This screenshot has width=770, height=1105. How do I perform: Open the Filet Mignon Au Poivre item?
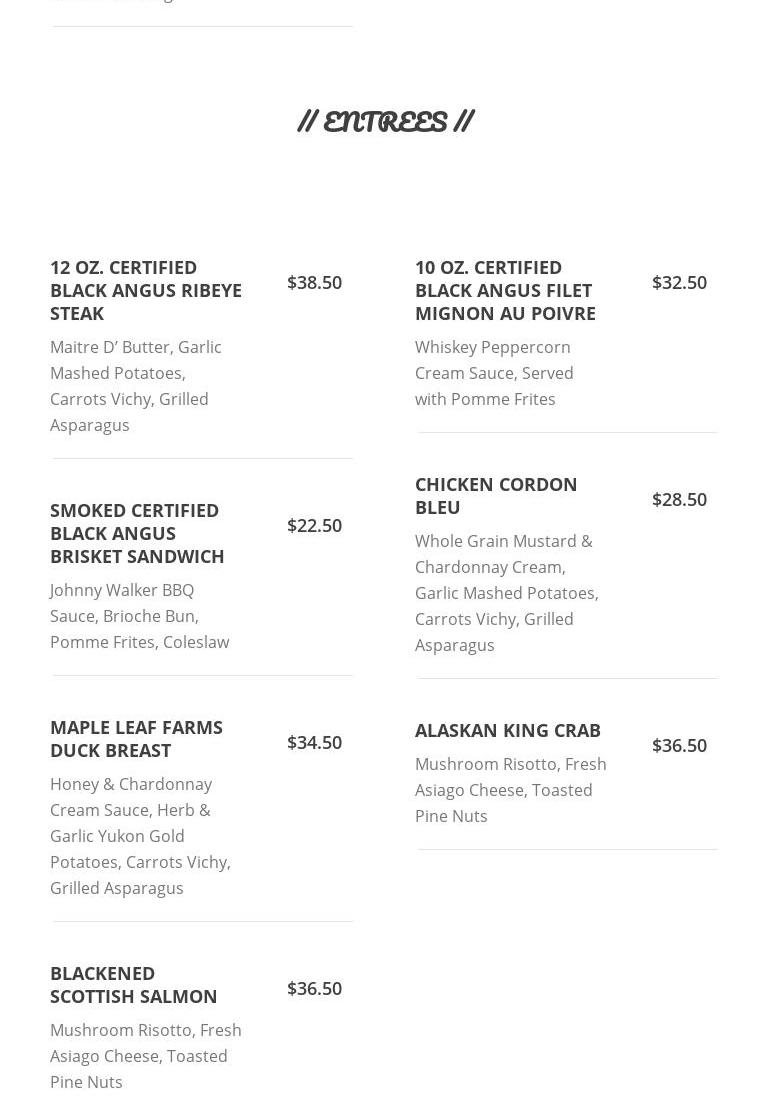coord(505,290)
